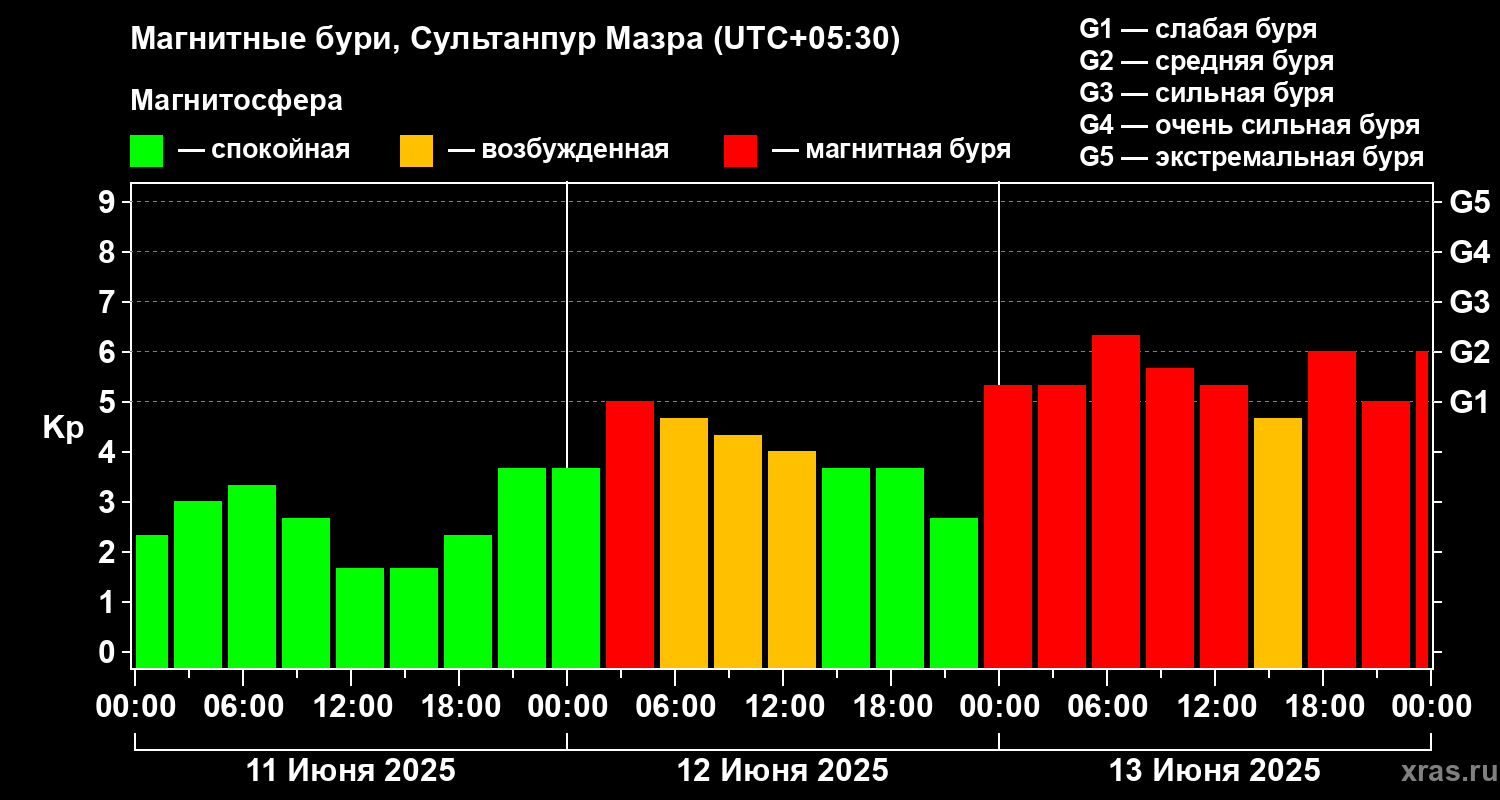This screenshot has height=800, width=1500.
Task: Click the 'G1 — слабая буря' legend line
Action: click(1198, 29)
